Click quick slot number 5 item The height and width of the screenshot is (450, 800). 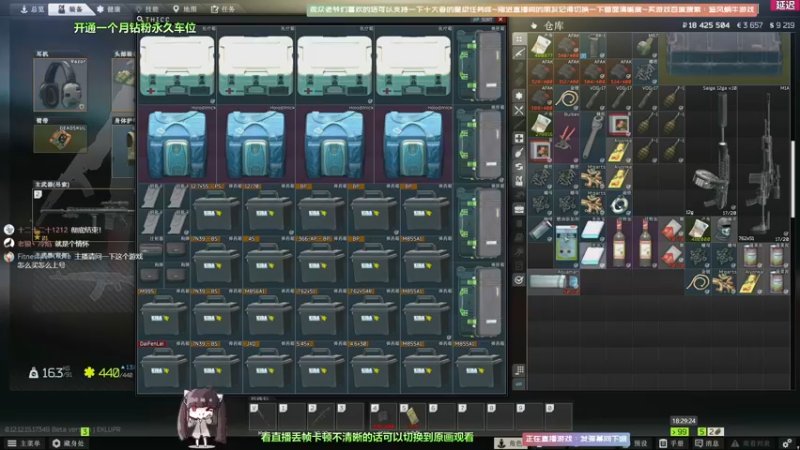click(413, 416)
